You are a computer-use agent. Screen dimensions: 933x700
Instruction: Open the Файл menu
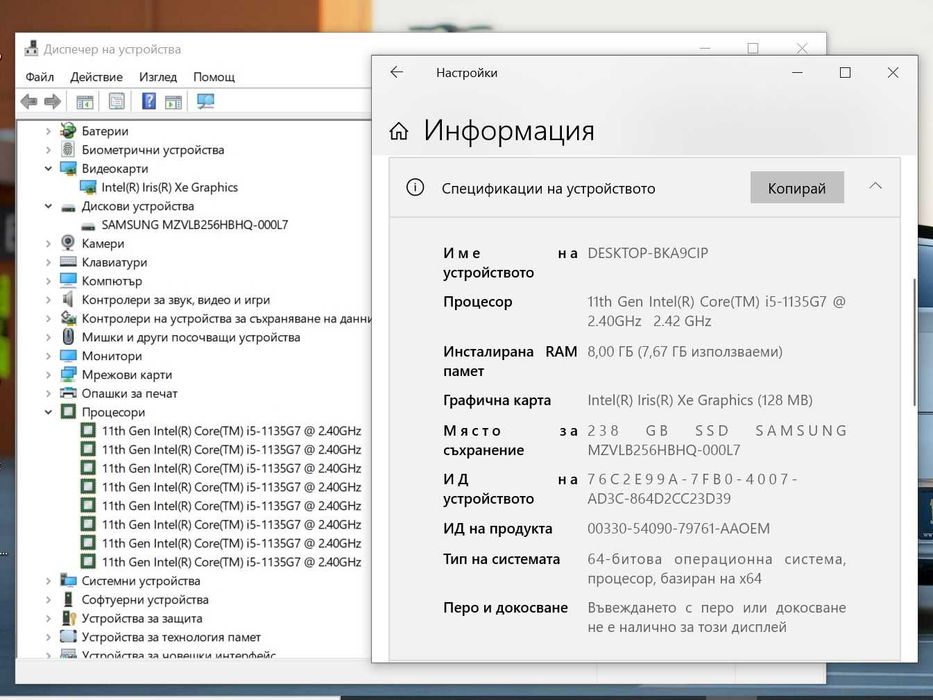tap(39, 77)
